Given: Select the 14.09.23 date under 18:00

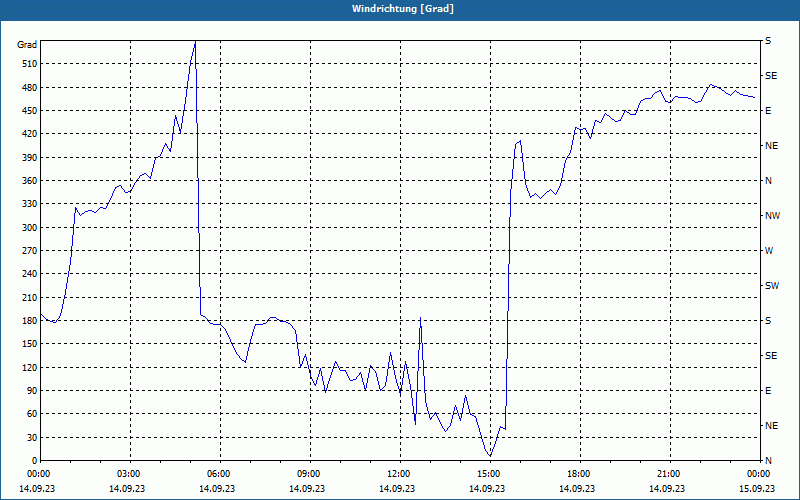Looking at the screenshot, I should click(x=577, y=488).
